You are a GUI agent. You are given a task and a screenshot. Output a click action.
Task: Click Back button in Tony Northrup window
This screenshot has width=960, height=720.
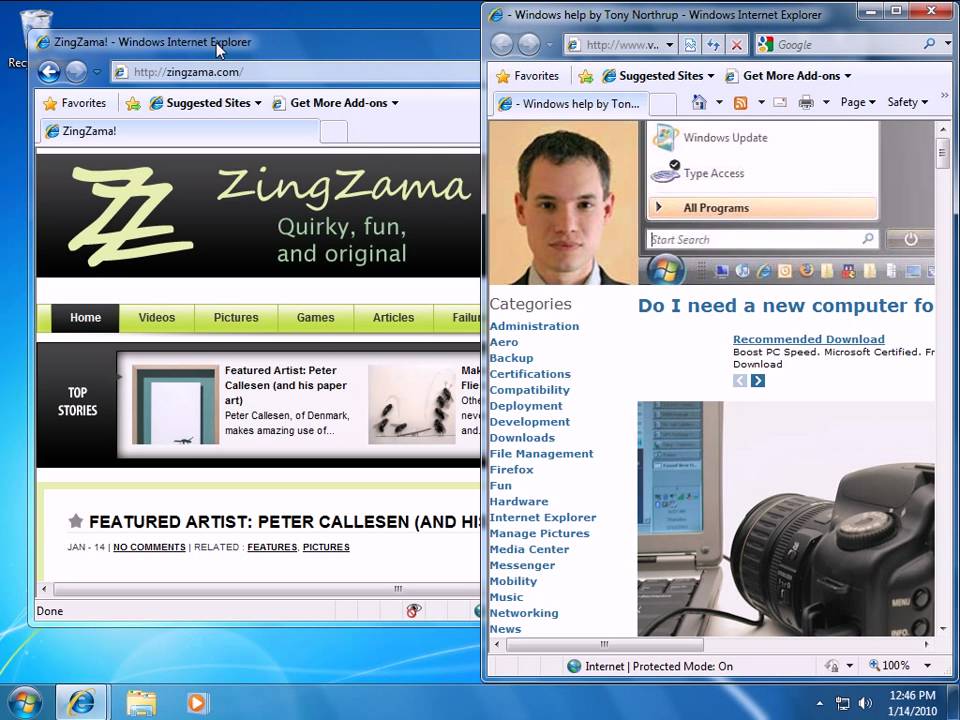[x=502, y=45]
